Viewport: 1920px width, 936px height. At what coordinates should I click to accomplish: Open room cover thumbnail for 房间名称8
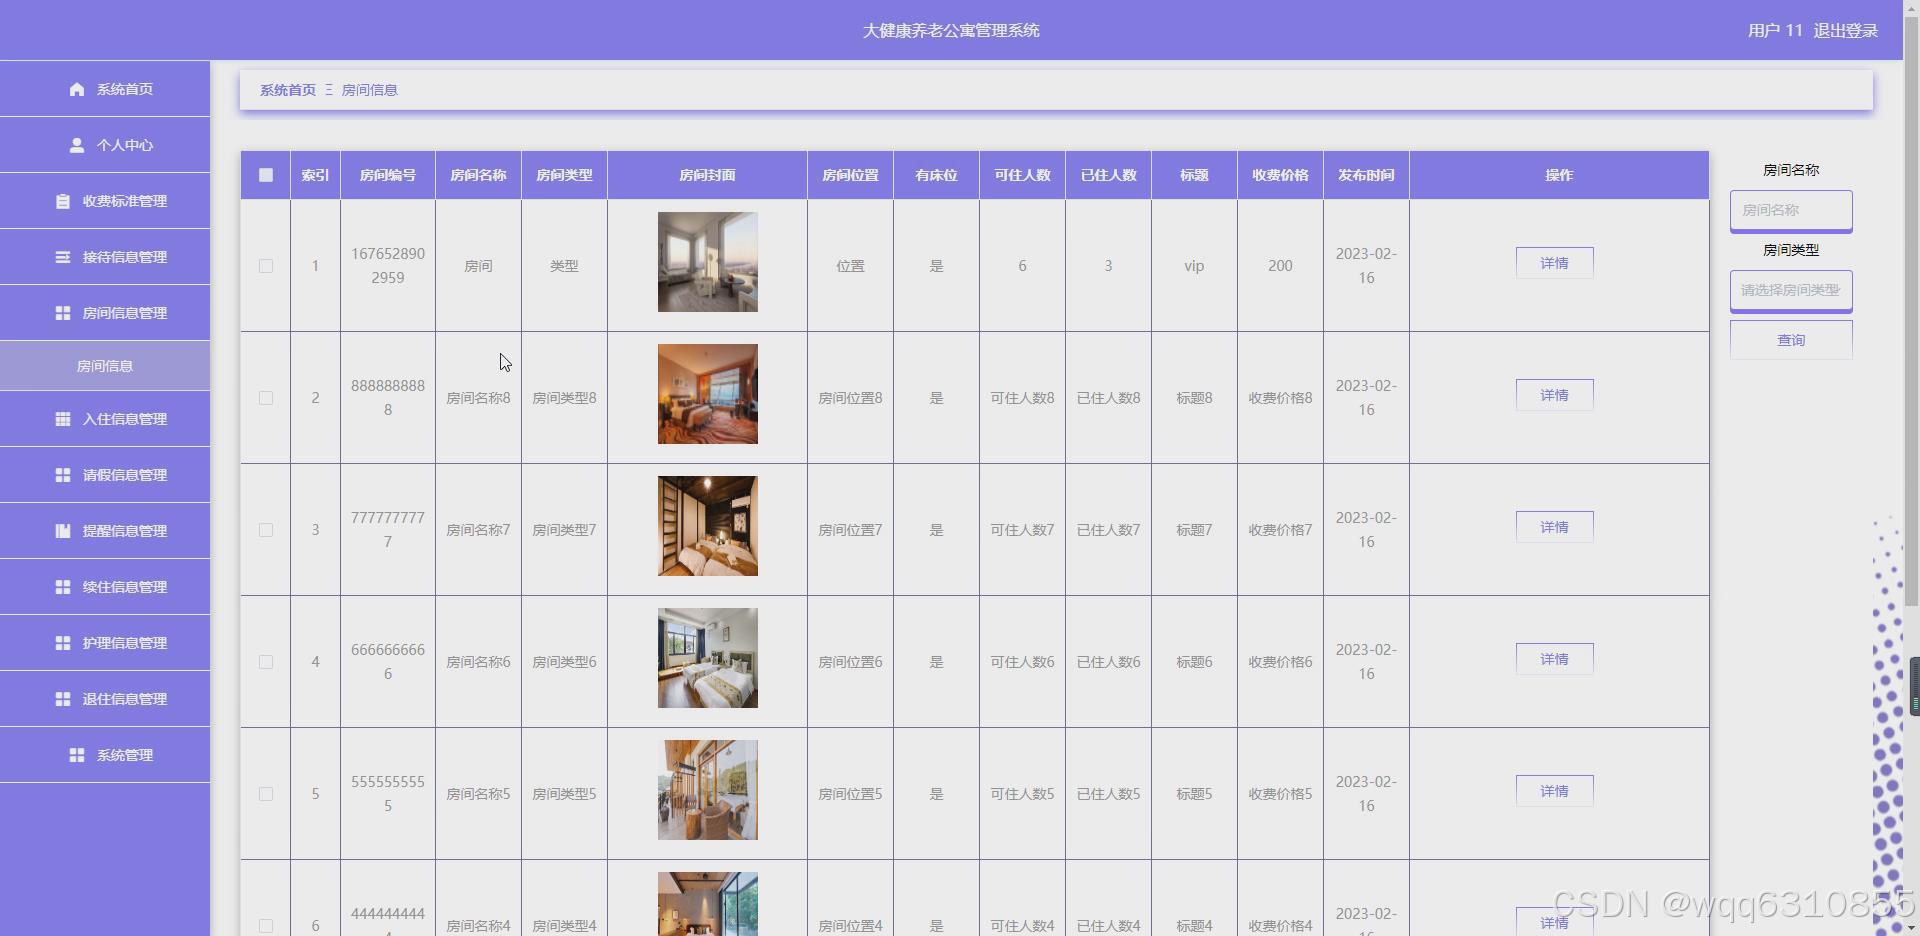[708, 394]
